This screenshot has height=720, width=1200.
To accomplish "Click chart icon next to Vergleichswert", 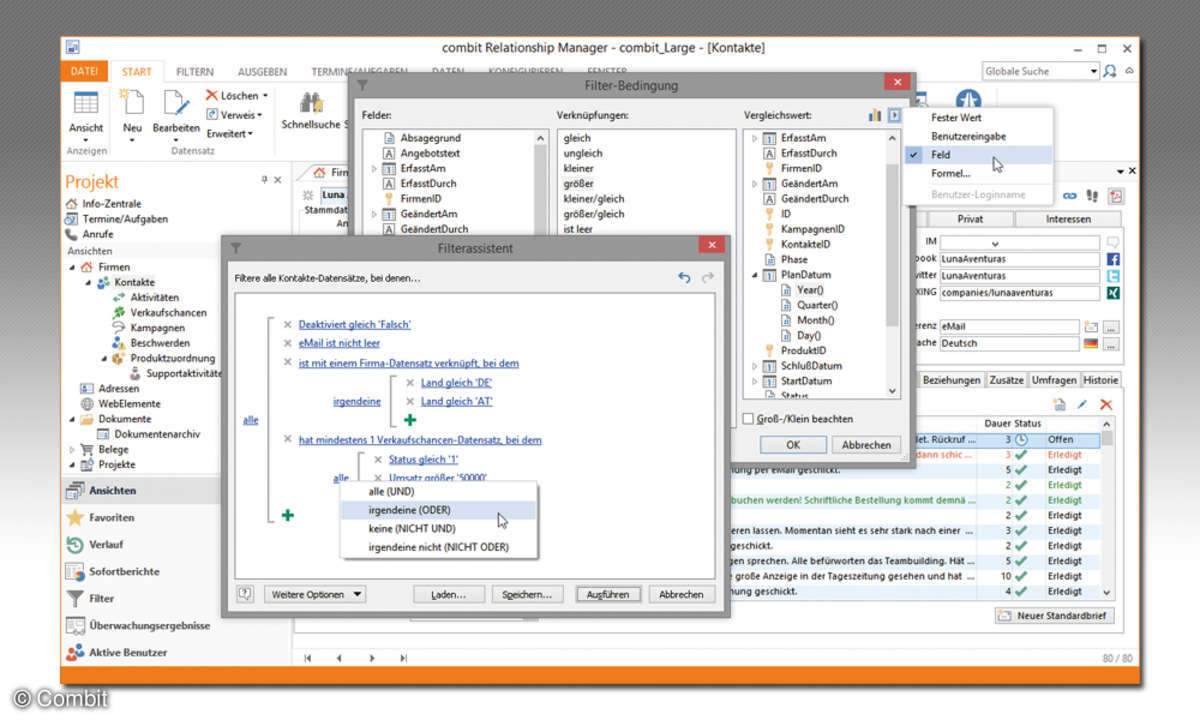I will tap(875, 116).
